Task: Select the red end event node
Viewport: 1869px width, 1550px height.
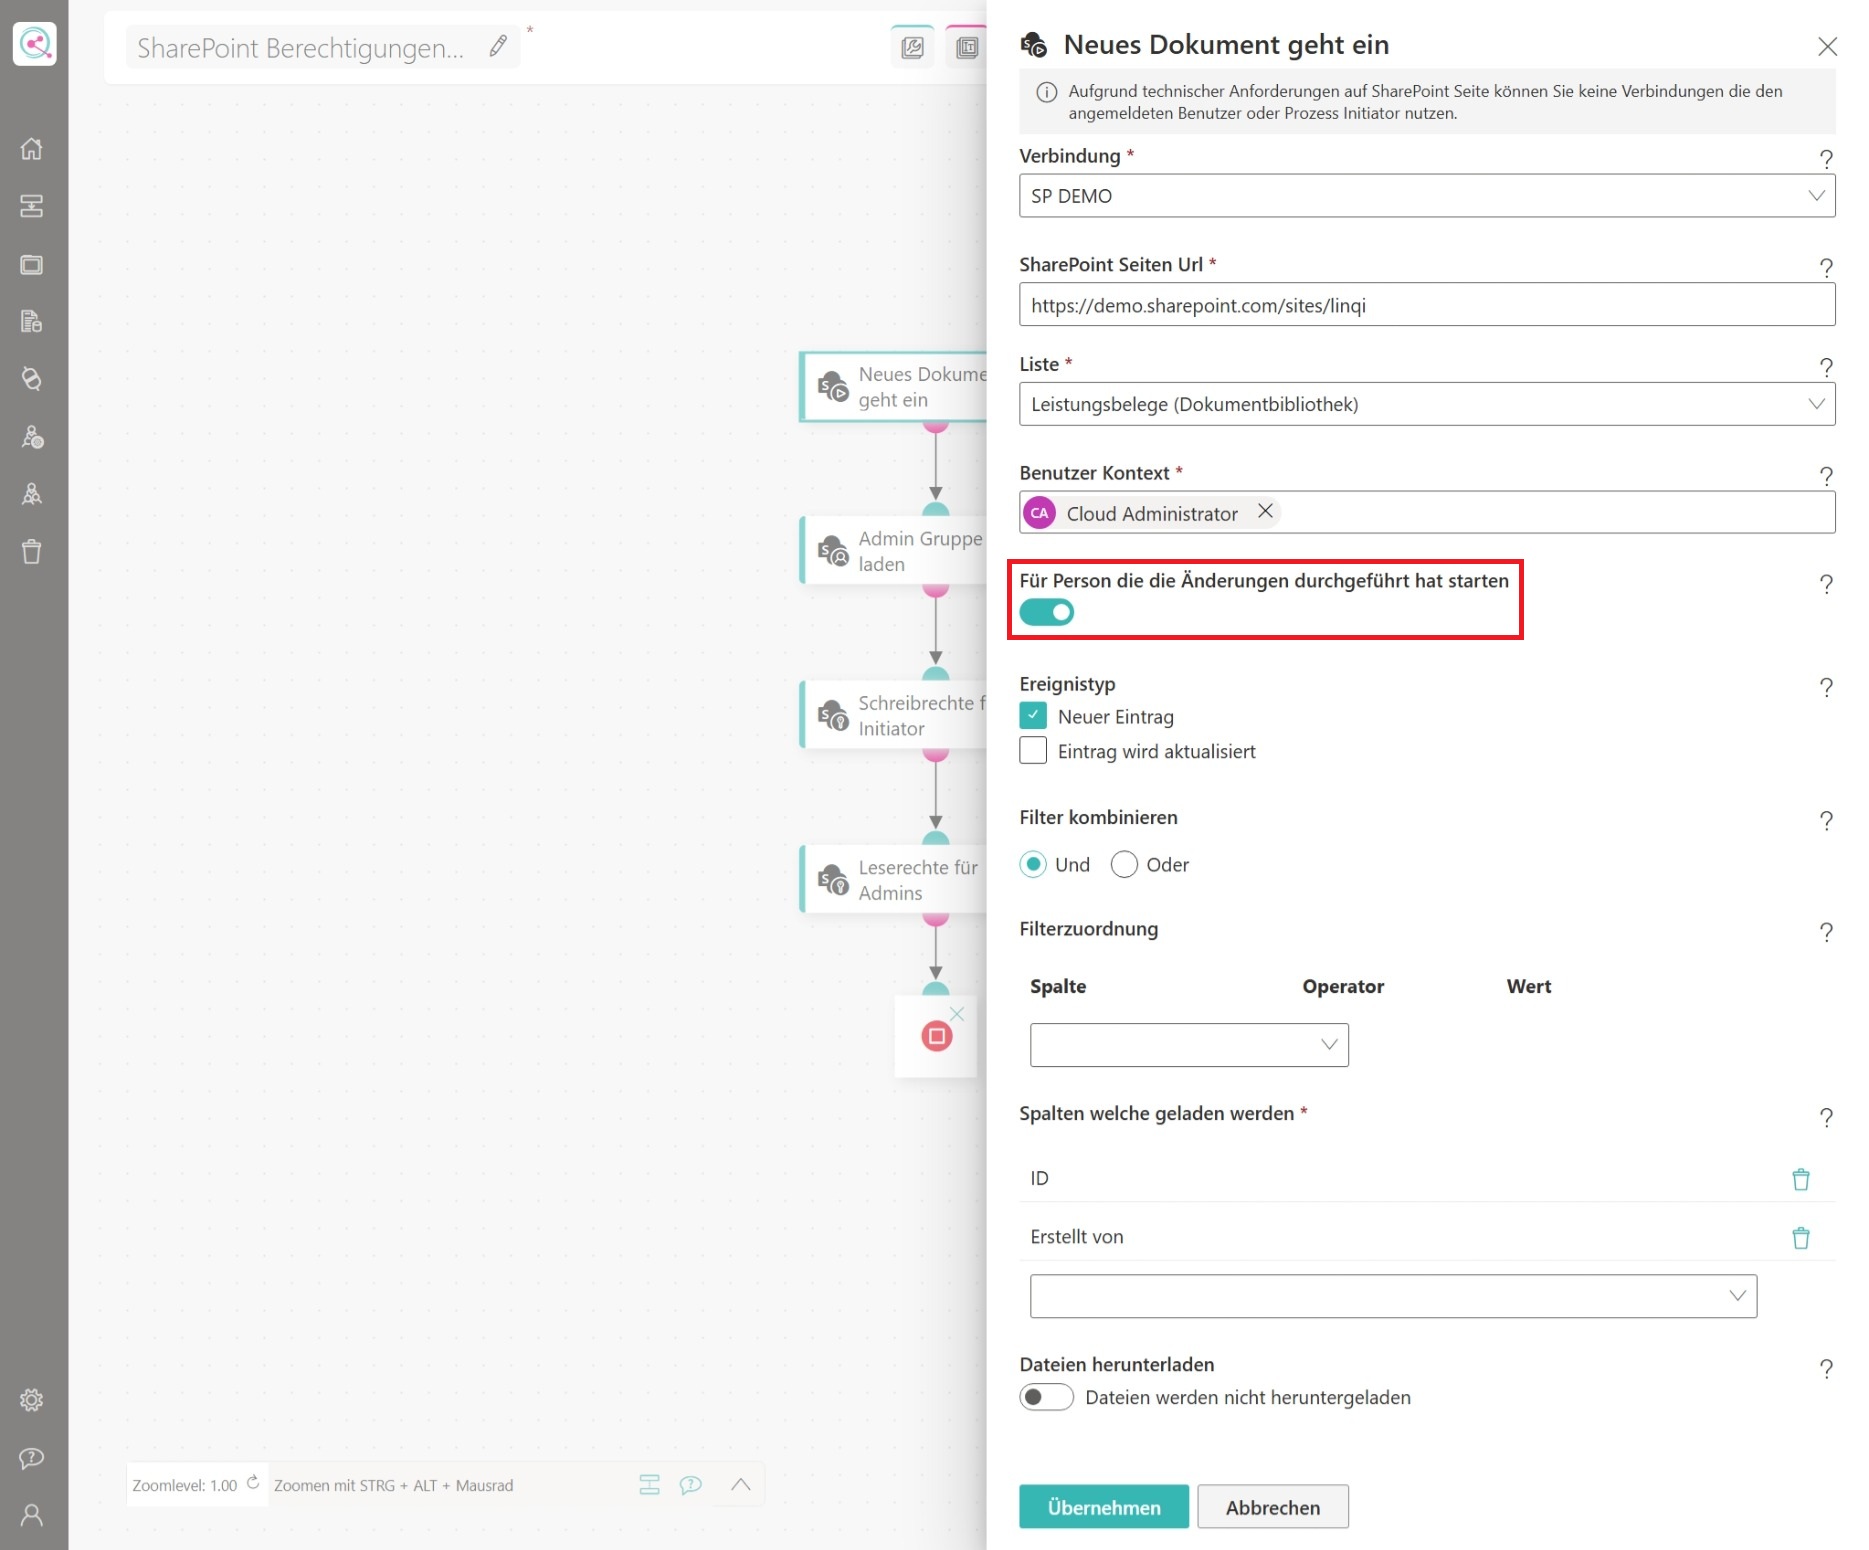Action: tap(936, 1036)
